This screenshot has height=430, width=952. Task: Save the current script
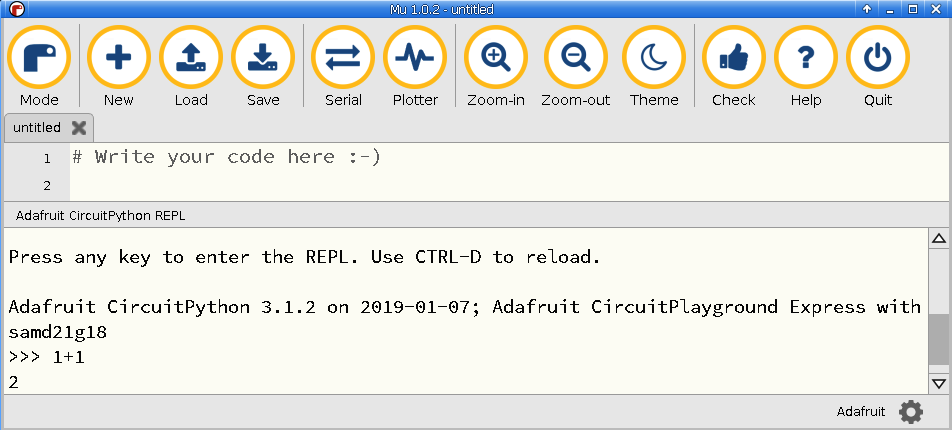[263, 66]
